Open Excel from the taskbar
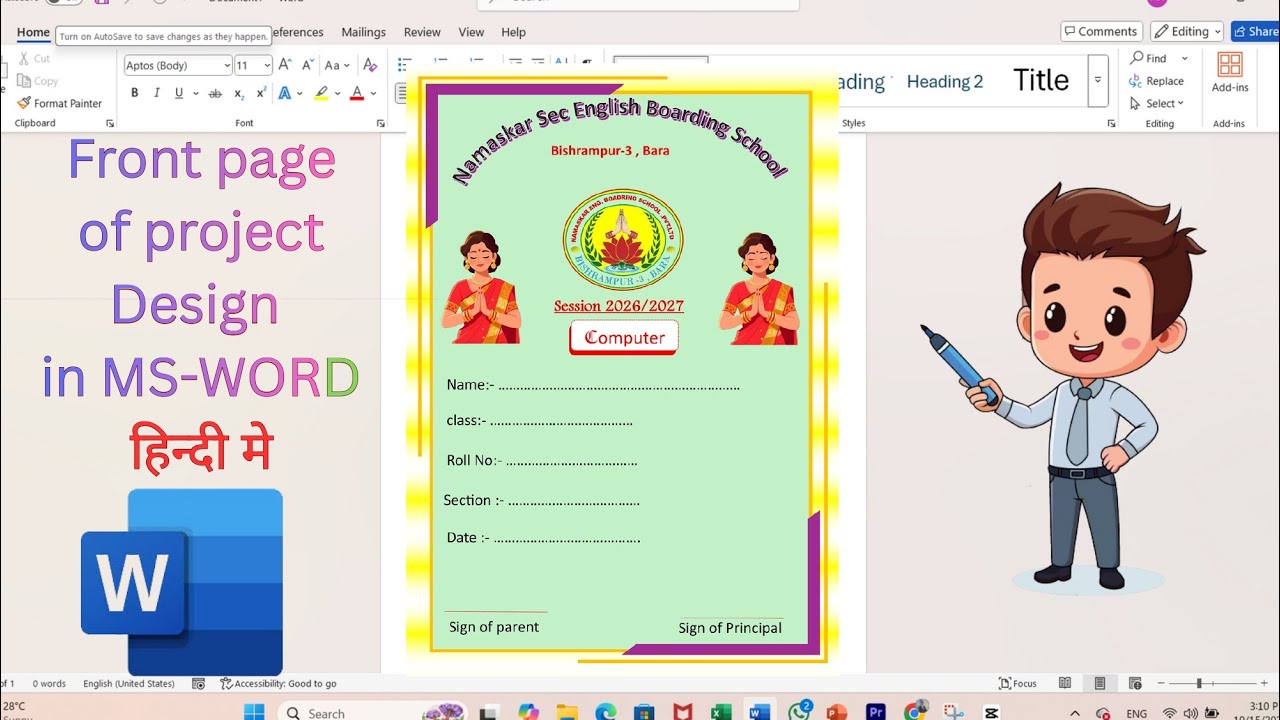1280x720 pixels. (721, 712)
